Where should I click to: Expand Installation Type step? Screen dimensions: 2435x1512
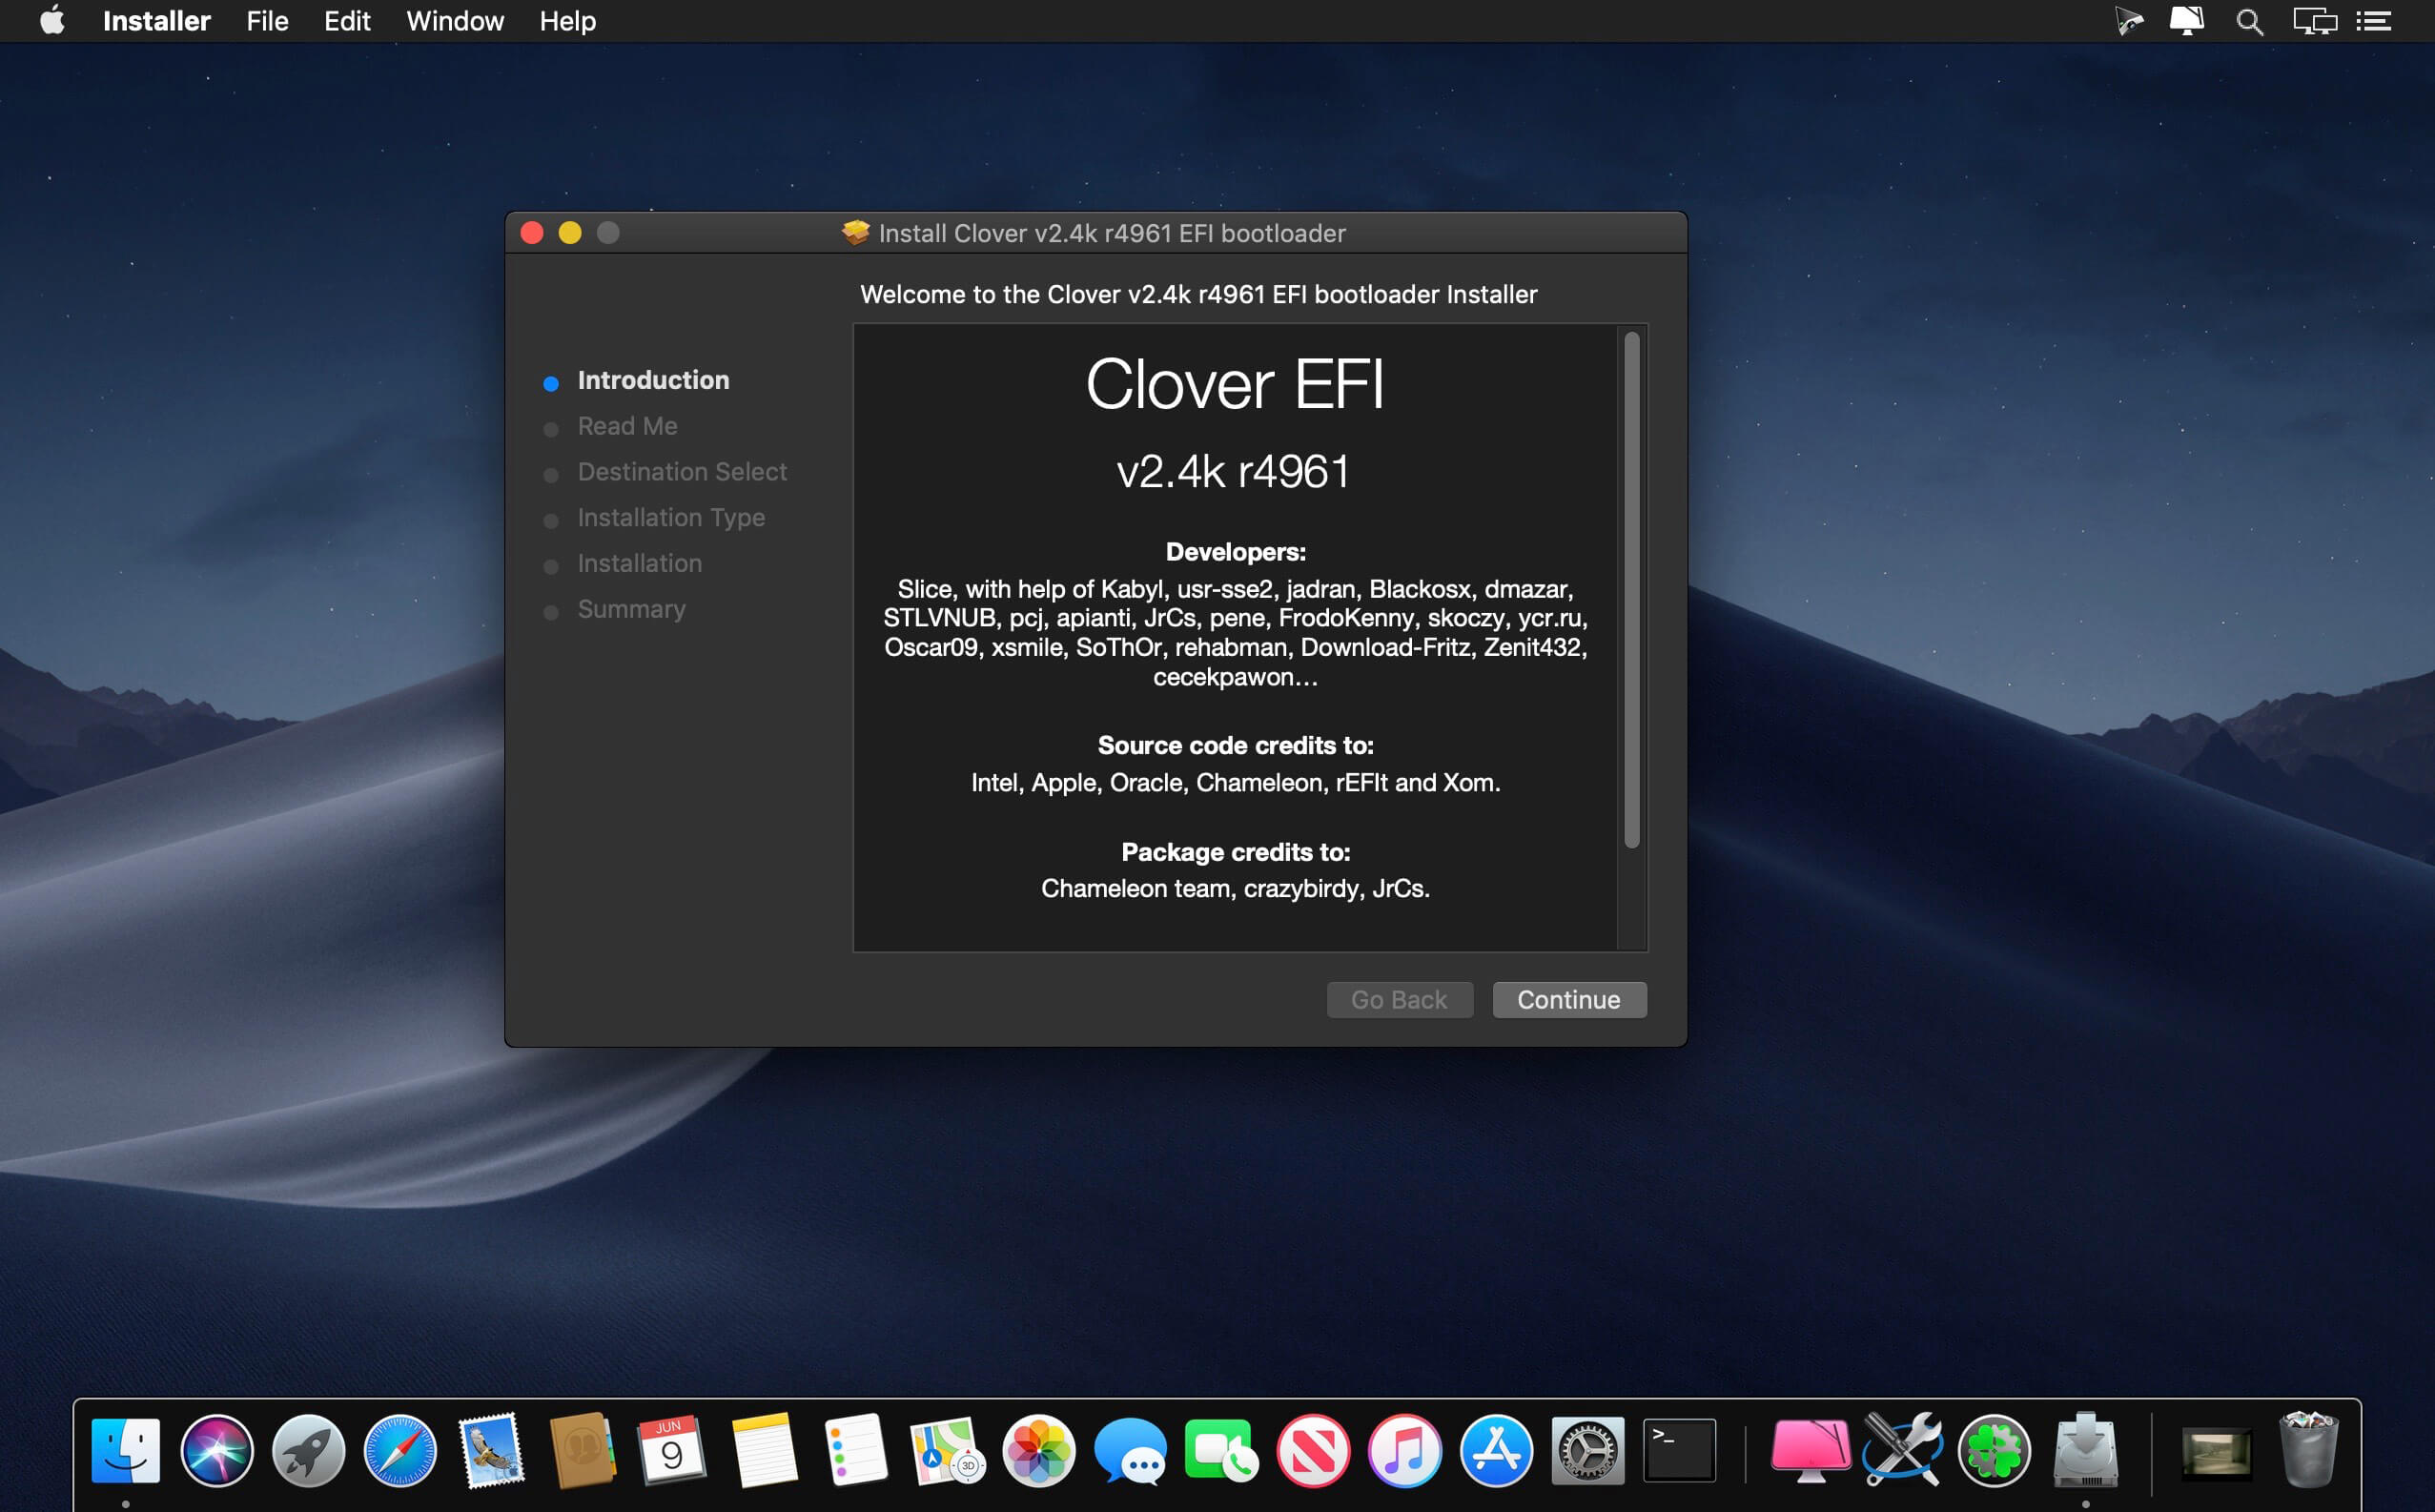[672, 516]
